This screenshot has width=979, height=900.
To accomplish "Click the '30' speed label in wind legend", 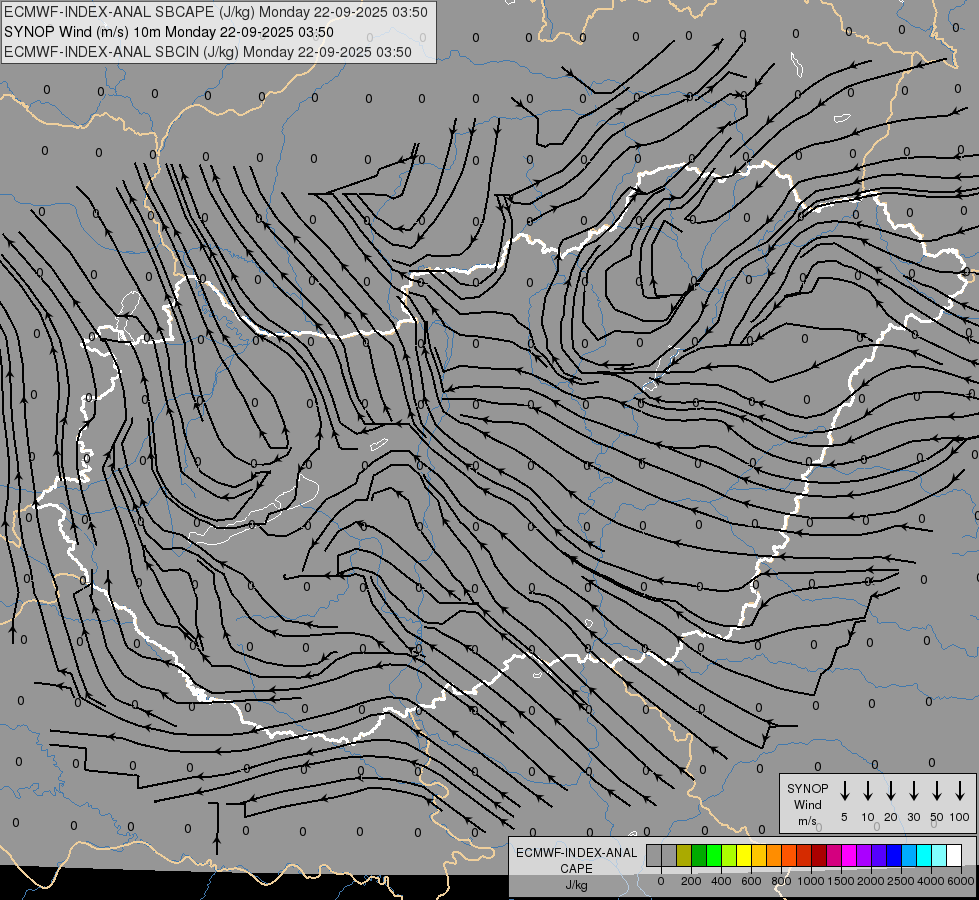I will pos(913,817).
